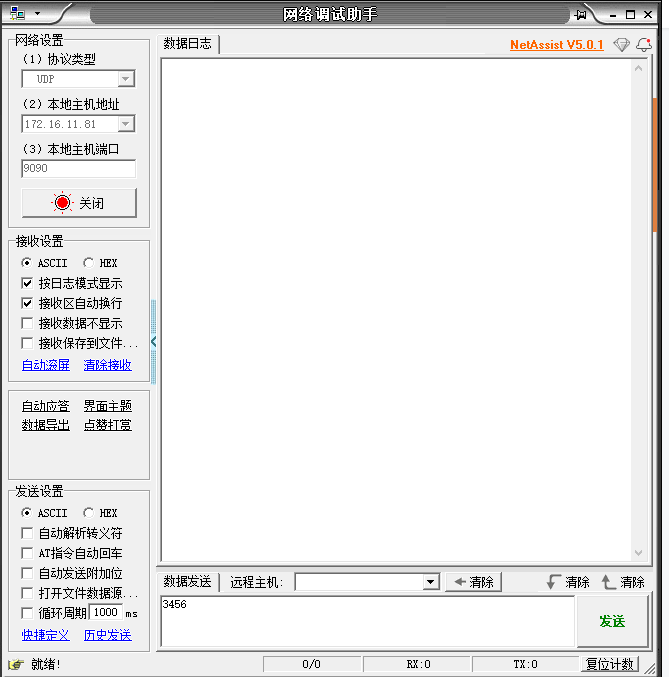The image size is (669, 677).
Task: Select the 数据发送 tab
Action: (188, 582)
